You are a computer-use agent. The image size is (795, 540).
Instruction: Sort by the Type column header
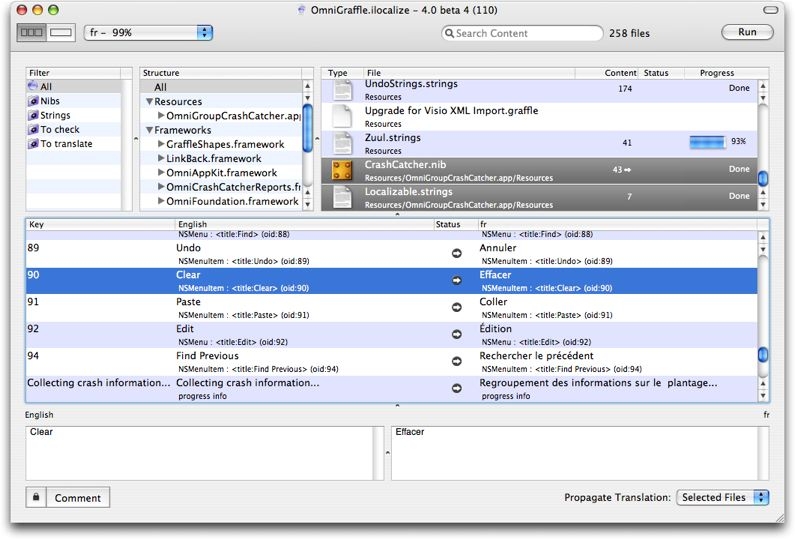point(342,73)
